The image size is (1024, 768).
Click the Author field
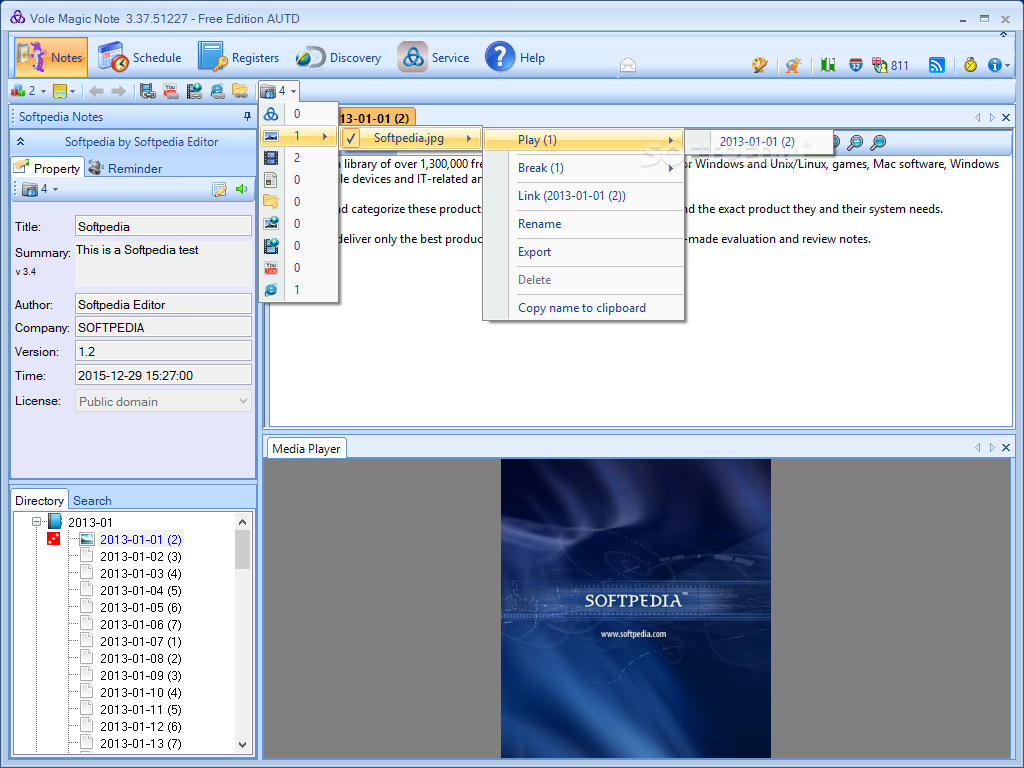tap(163, 304)
